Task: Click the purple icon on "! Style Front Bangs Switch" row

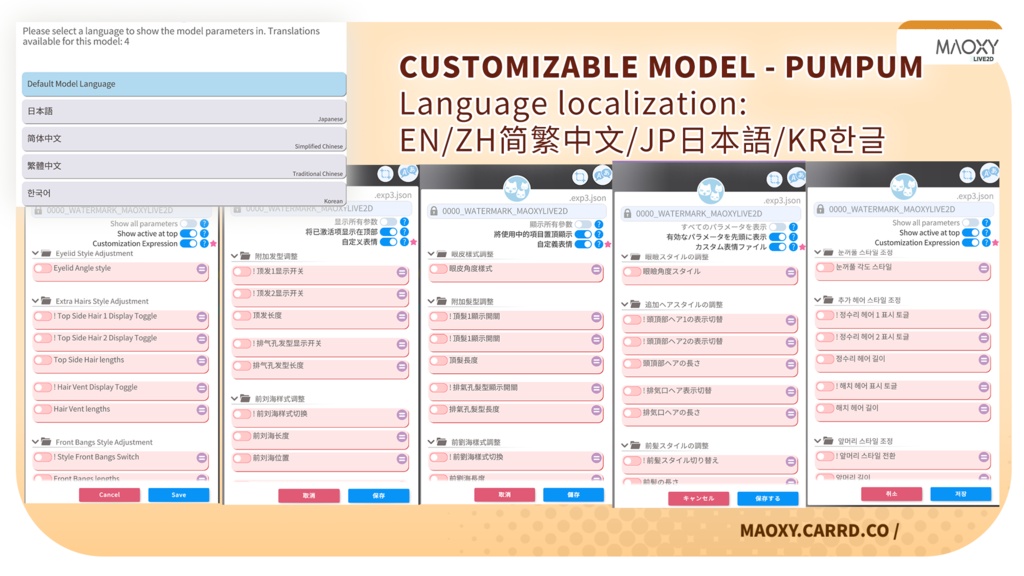Action: click(x=202, y=458)
